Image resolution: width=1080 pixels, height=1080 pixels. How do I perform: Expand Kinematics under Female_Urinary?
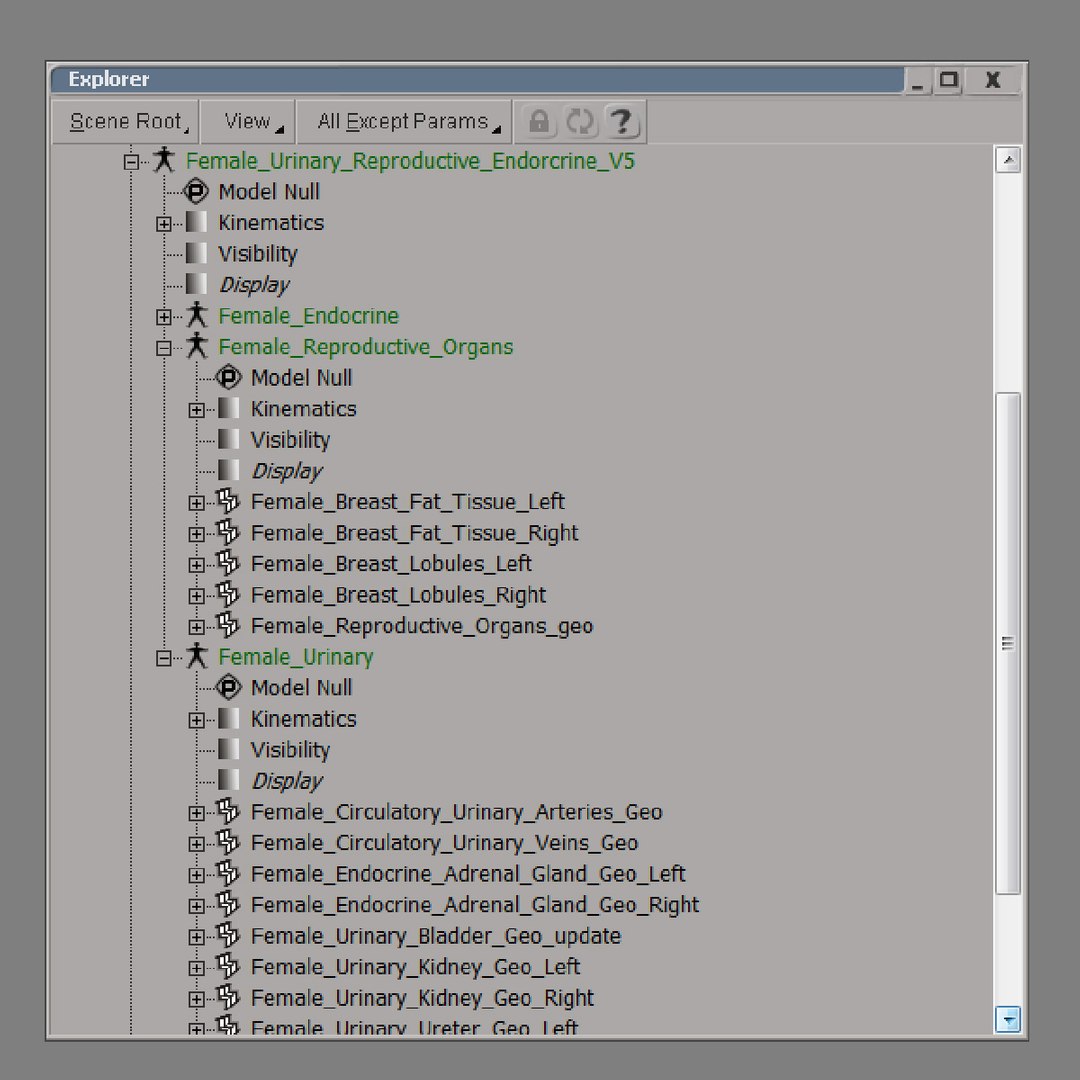coord(196,720)
